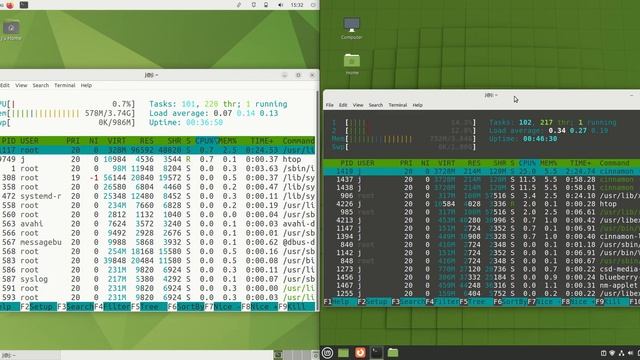
Task: Sort by CPU% column in left htop
Action: click(x=206, y=141)
